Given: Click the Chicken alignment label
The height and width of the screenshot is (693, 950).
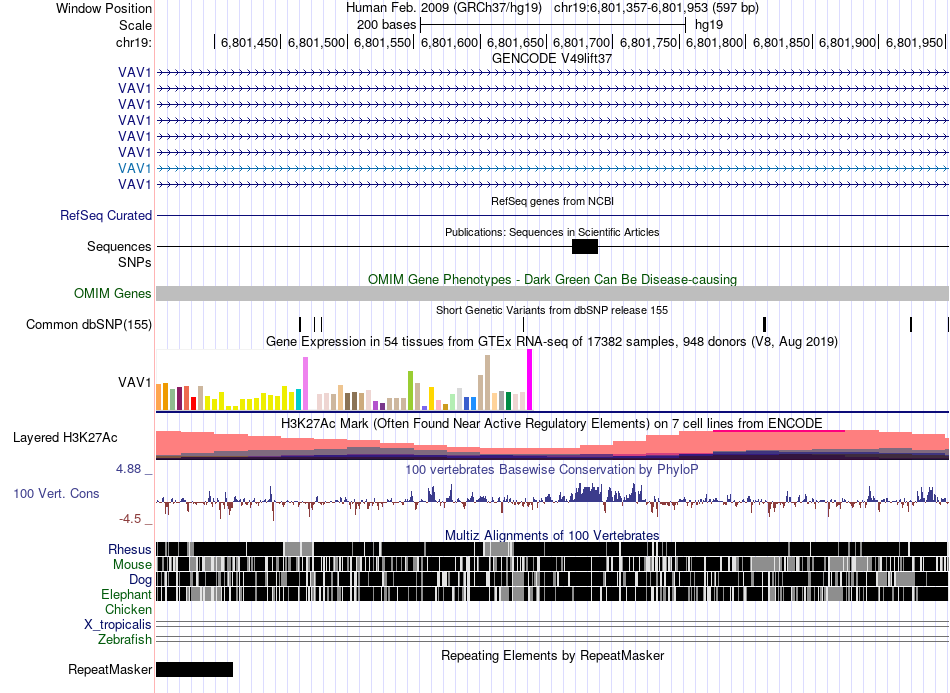Looking at the screenshot, I should pyautogui.click(x=128, y=609).
